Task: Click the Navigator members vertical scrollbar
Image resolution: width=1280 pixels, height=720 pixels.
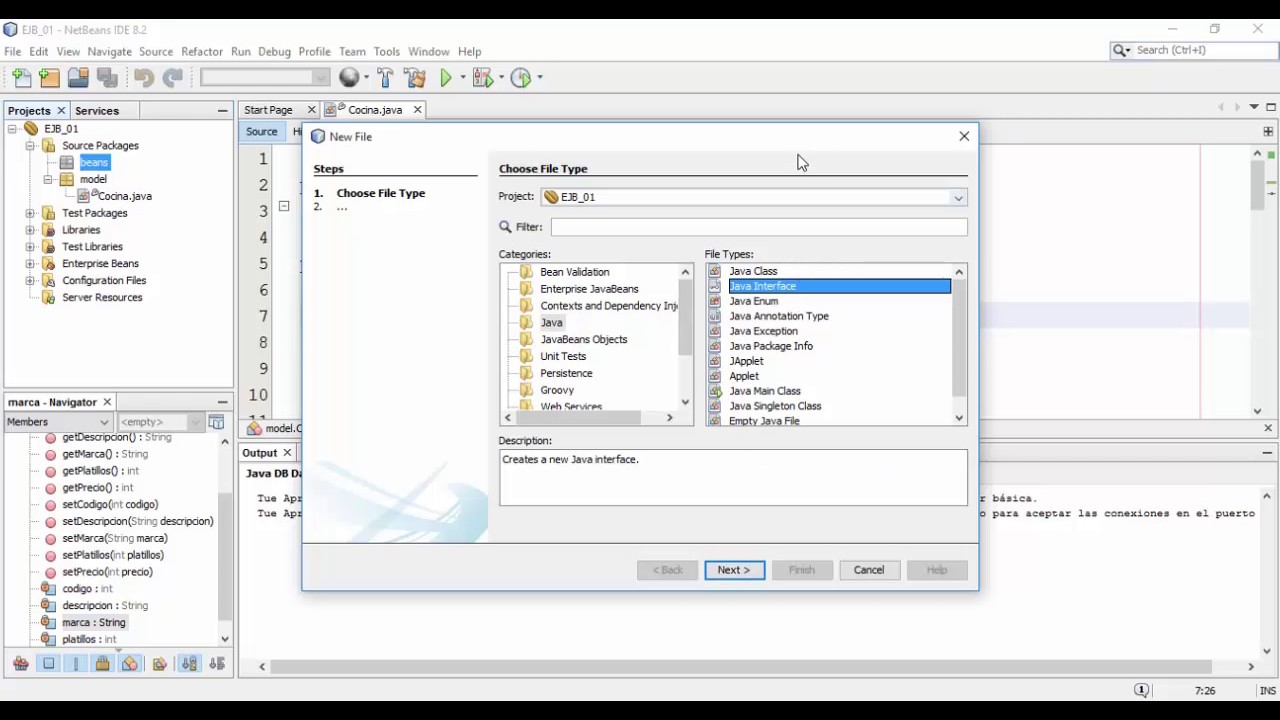Action: pyautogui.click(x=225, y=540)
